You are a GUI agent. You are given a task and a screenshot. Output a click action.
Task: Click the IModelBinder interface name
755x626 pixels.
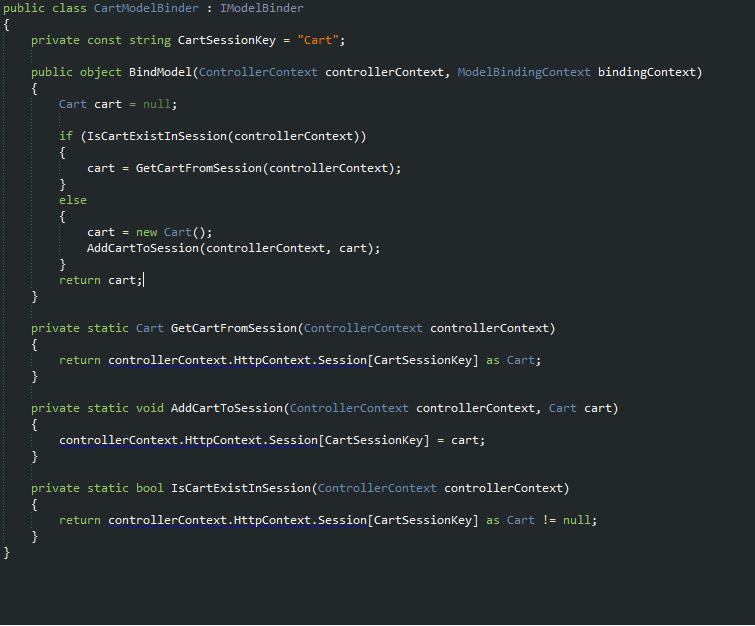261,8
